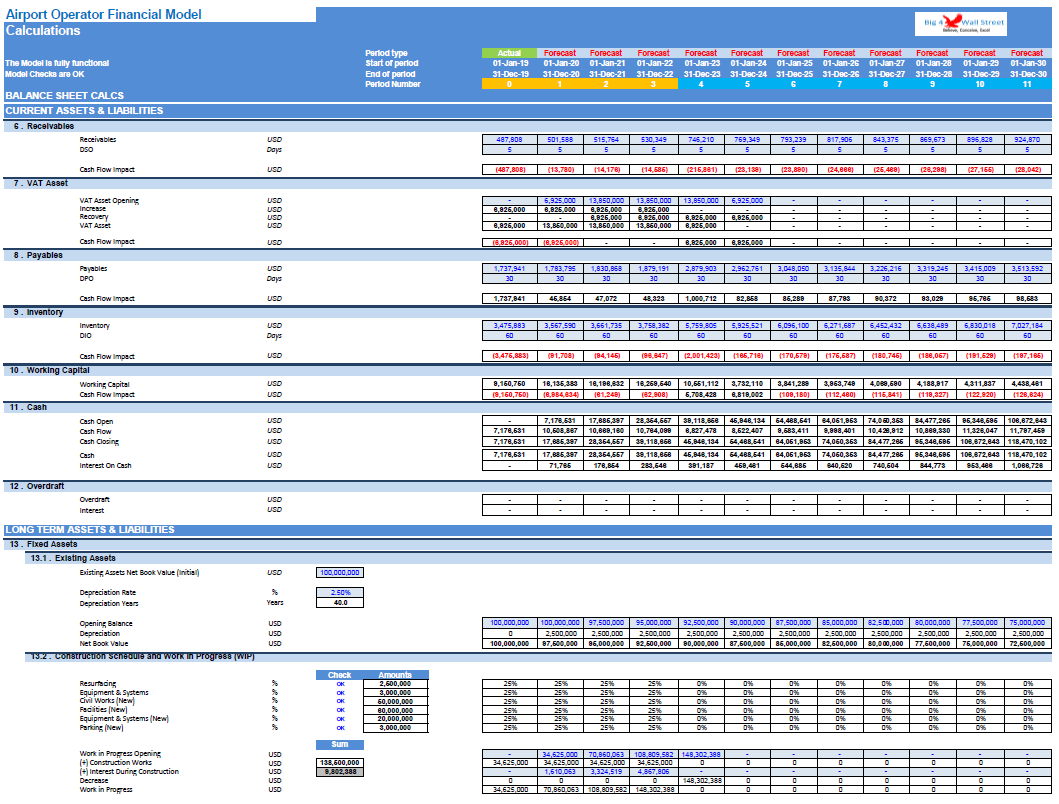Select the 'Decrease' row label
This screenshot has width=1059, height=804.
(94, 780)
